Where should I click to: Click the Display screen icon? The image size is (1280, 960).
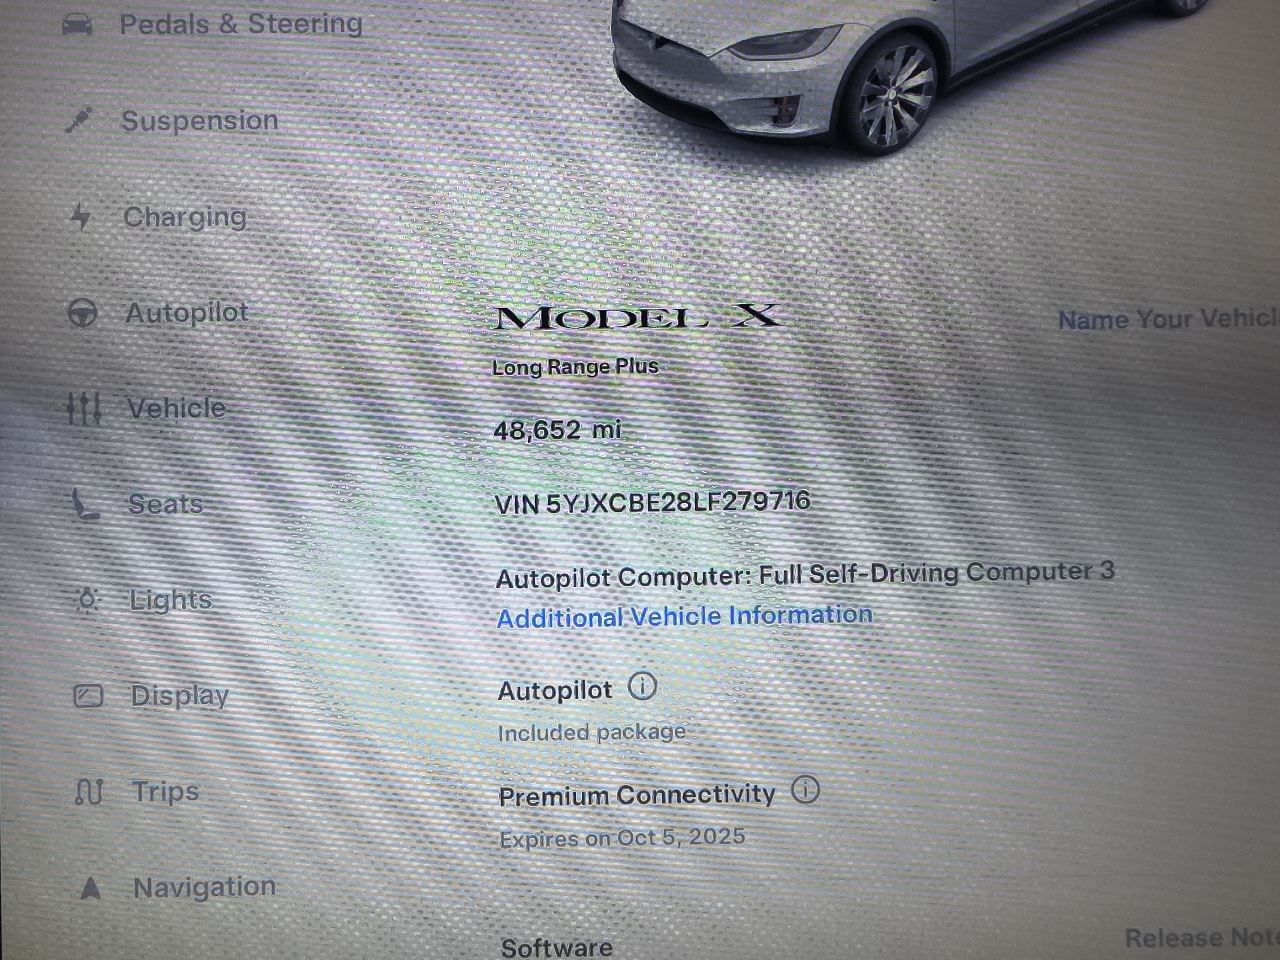click(x=88, y=695)
